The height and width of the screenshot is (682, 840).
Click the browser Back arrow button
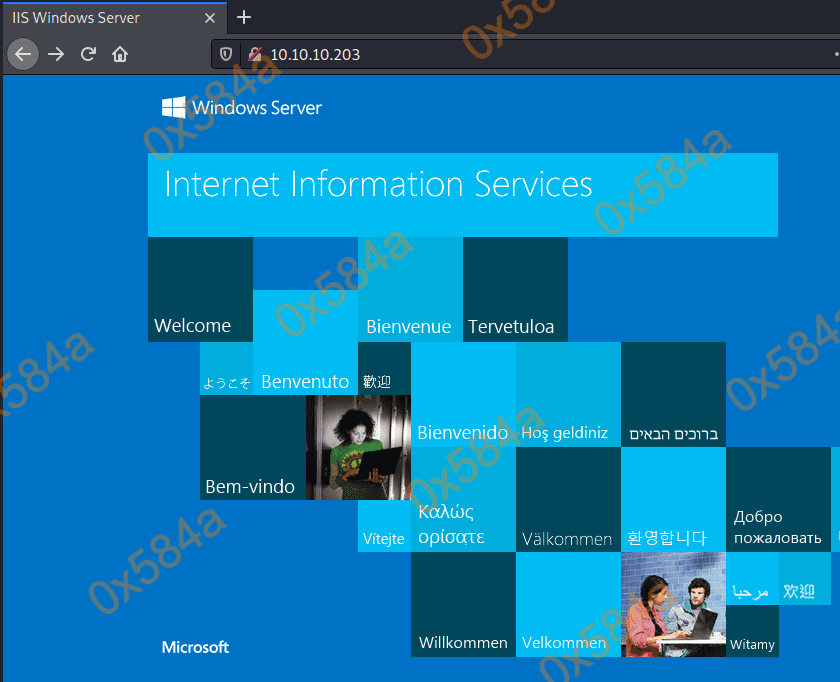point(22,54)
